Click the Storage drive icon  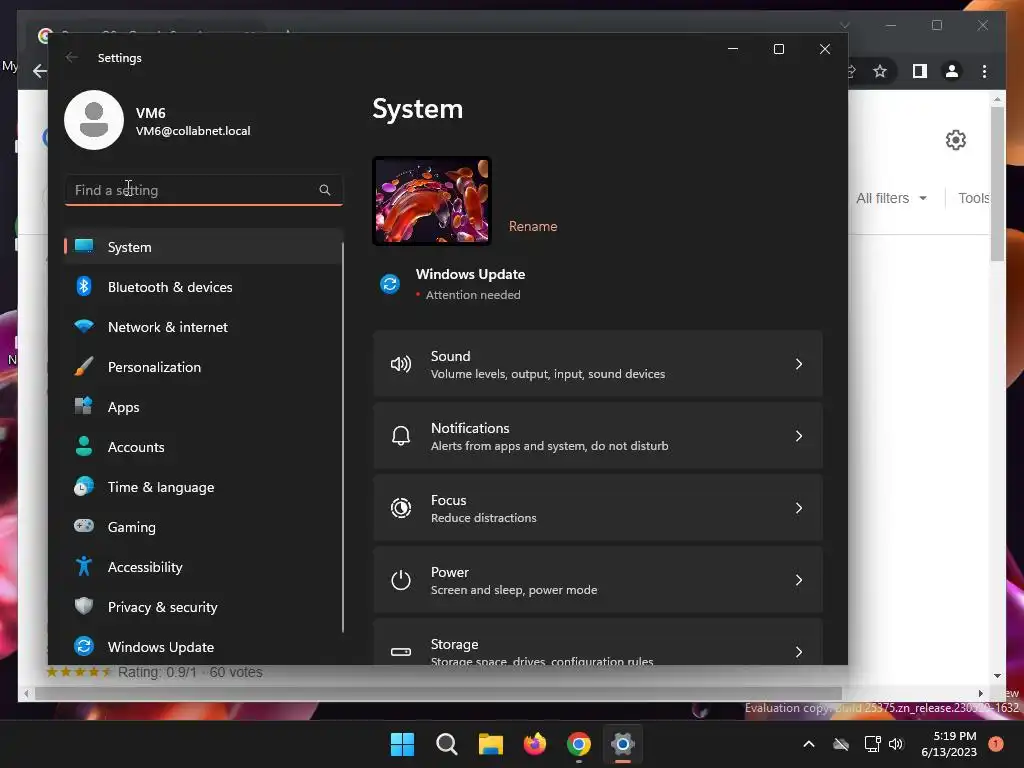[x=400, y=652]
